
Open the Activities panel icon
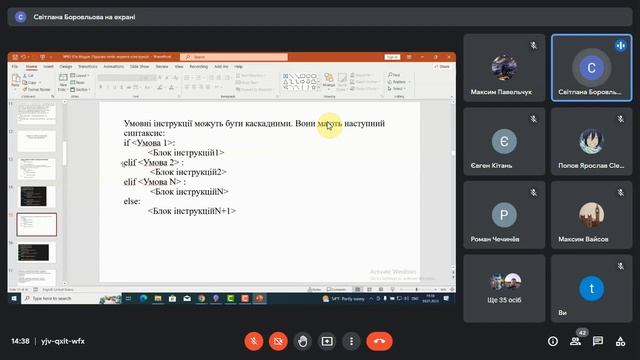(620, 341)
